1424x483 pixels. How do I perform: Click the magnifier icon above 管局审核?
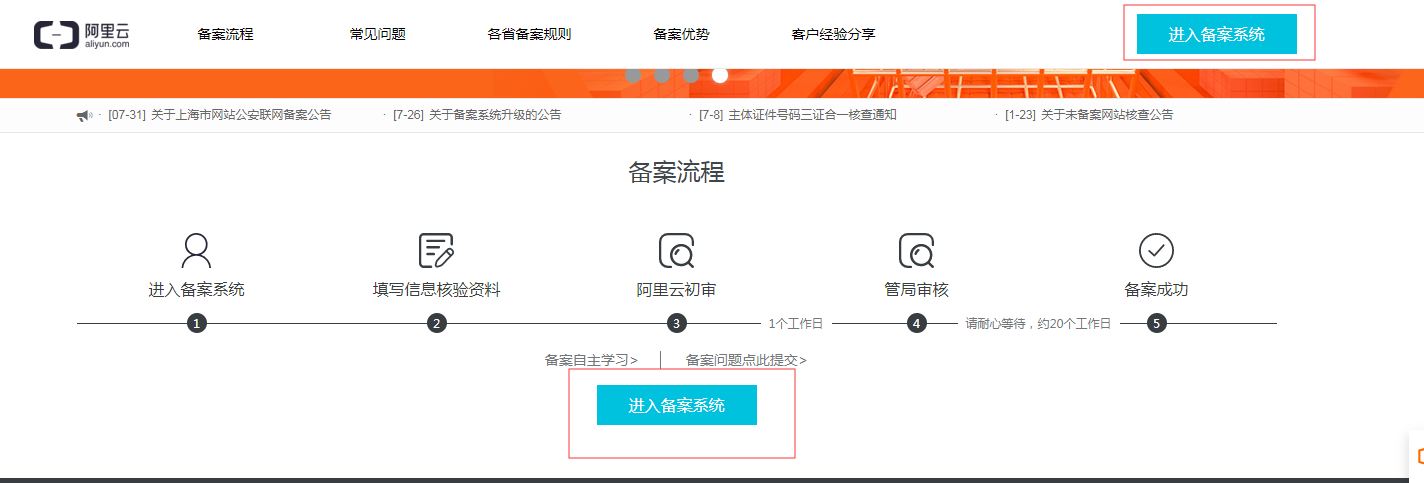click(916, 250)
